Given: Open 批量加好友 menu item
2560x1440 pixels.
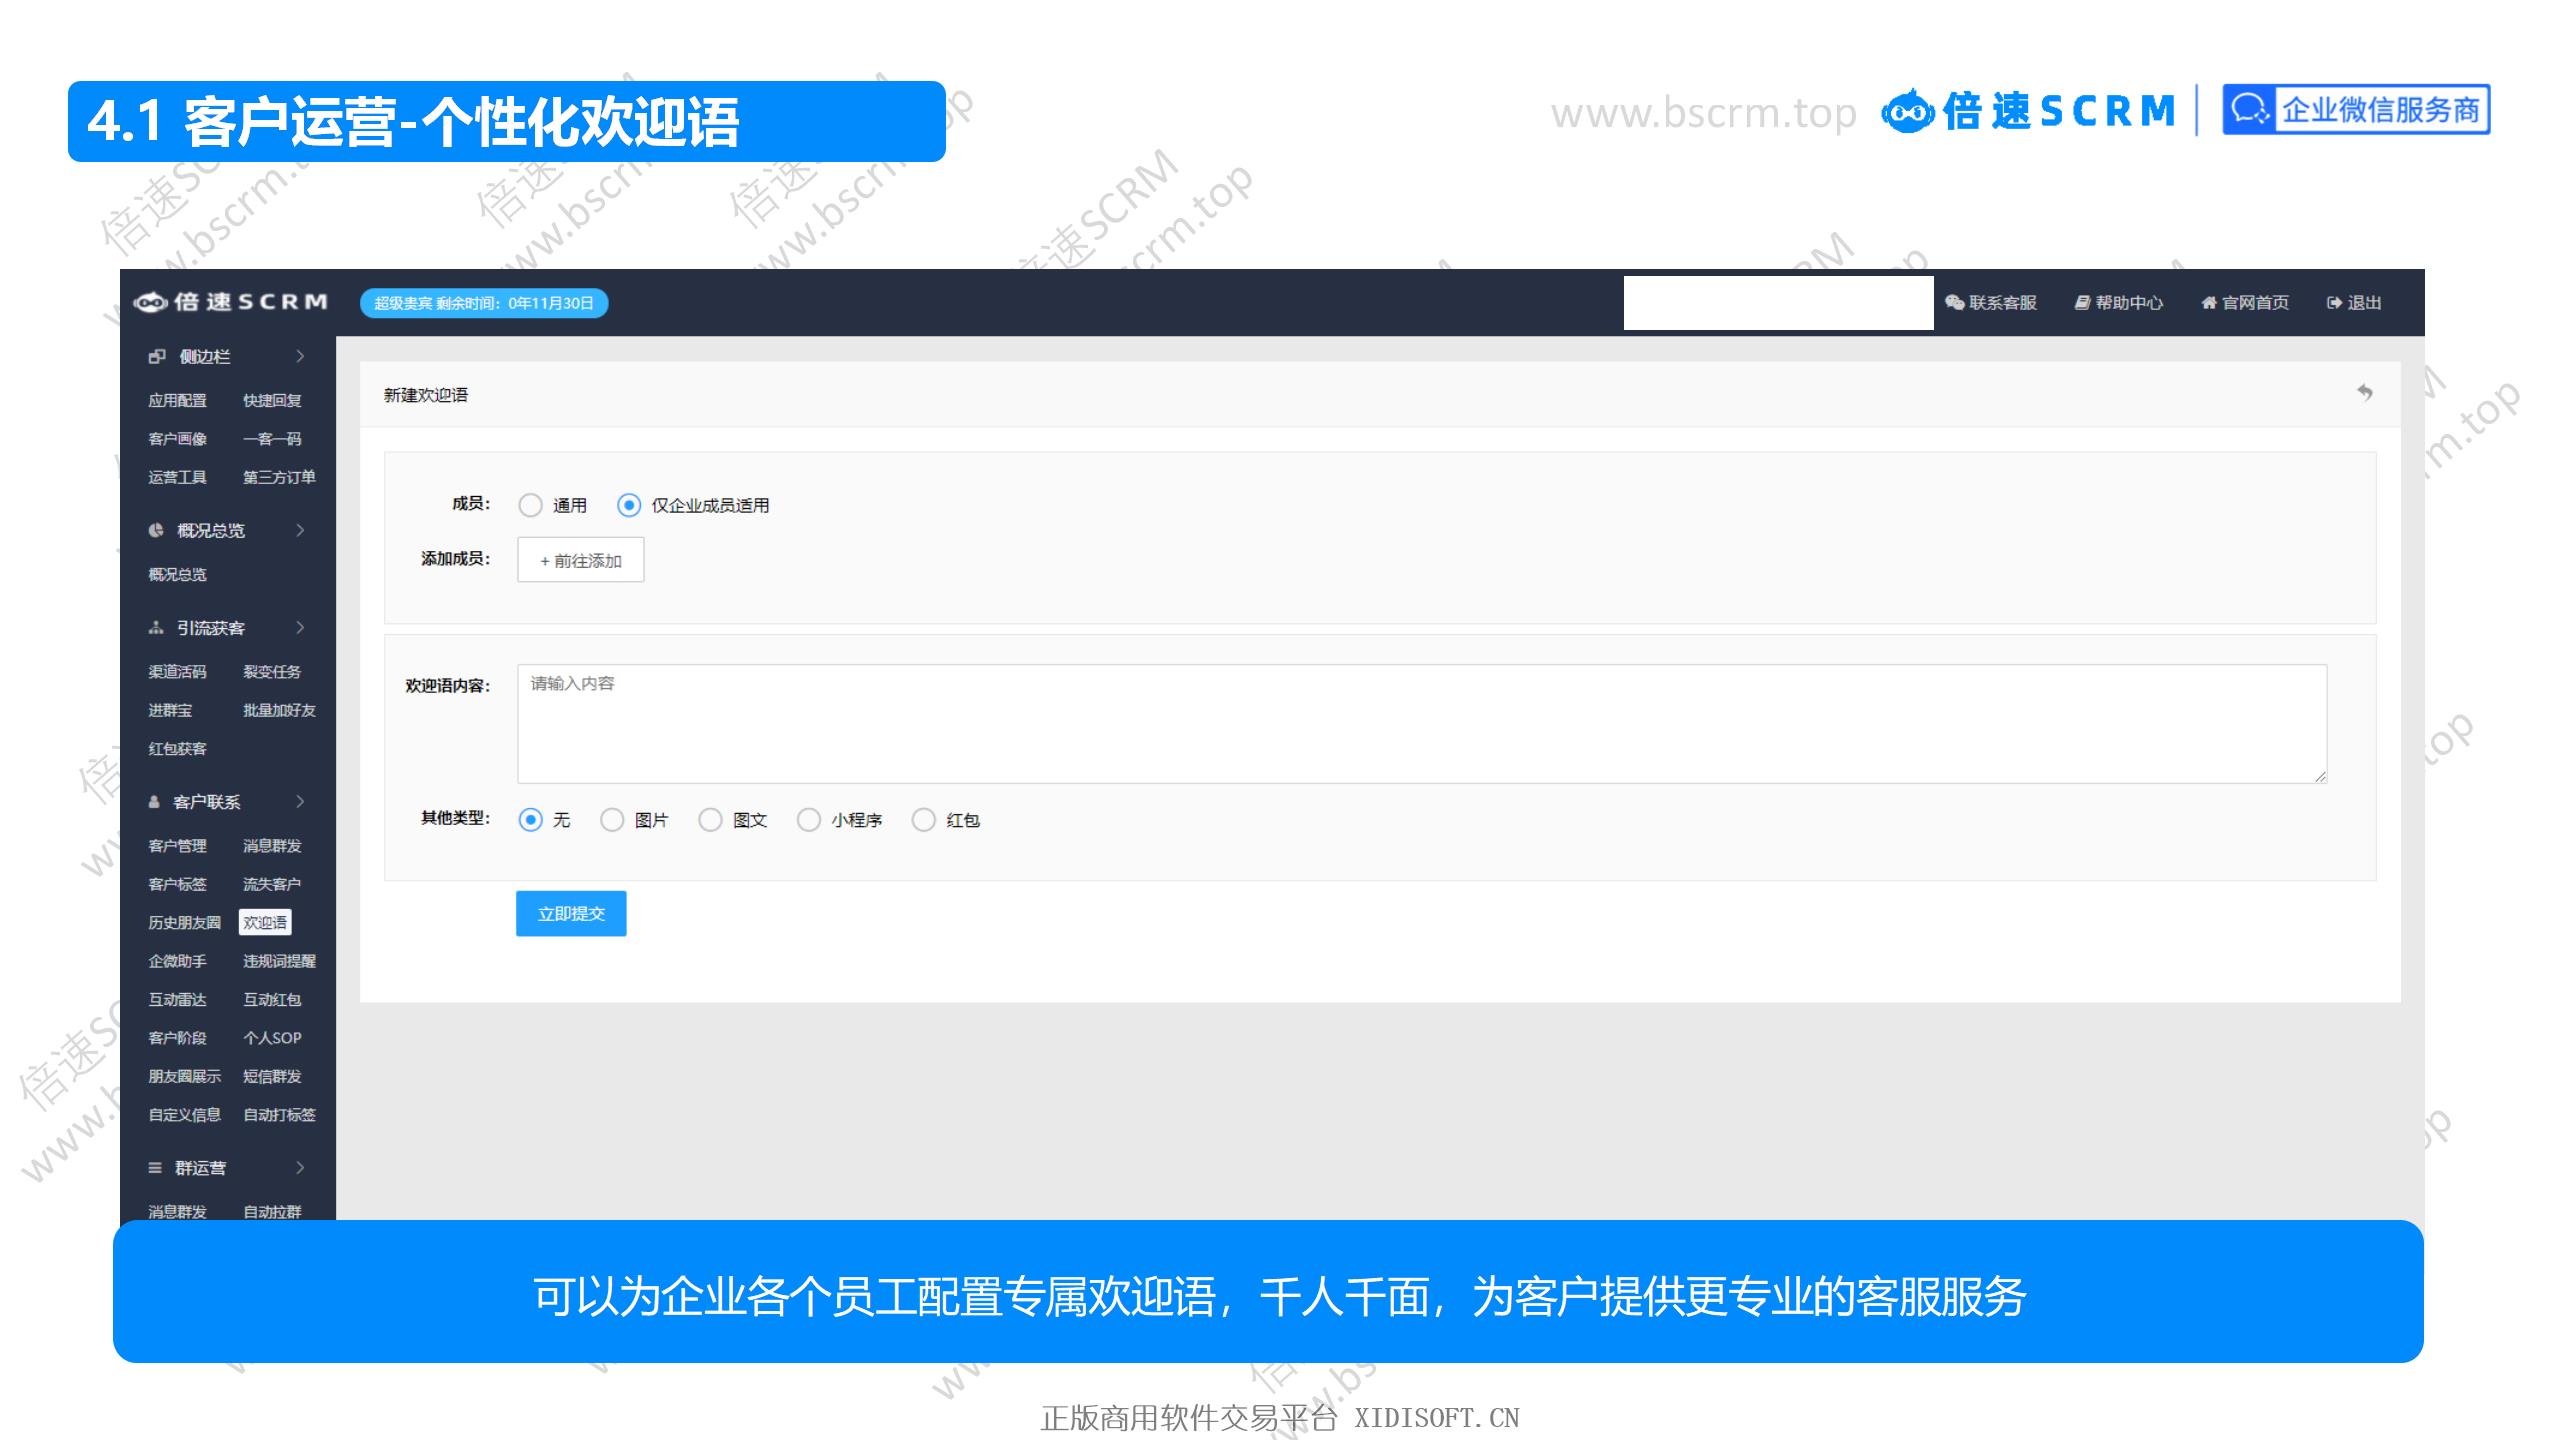Looking at the screenshot, I should pyautogui.click(x=279, y=710).
